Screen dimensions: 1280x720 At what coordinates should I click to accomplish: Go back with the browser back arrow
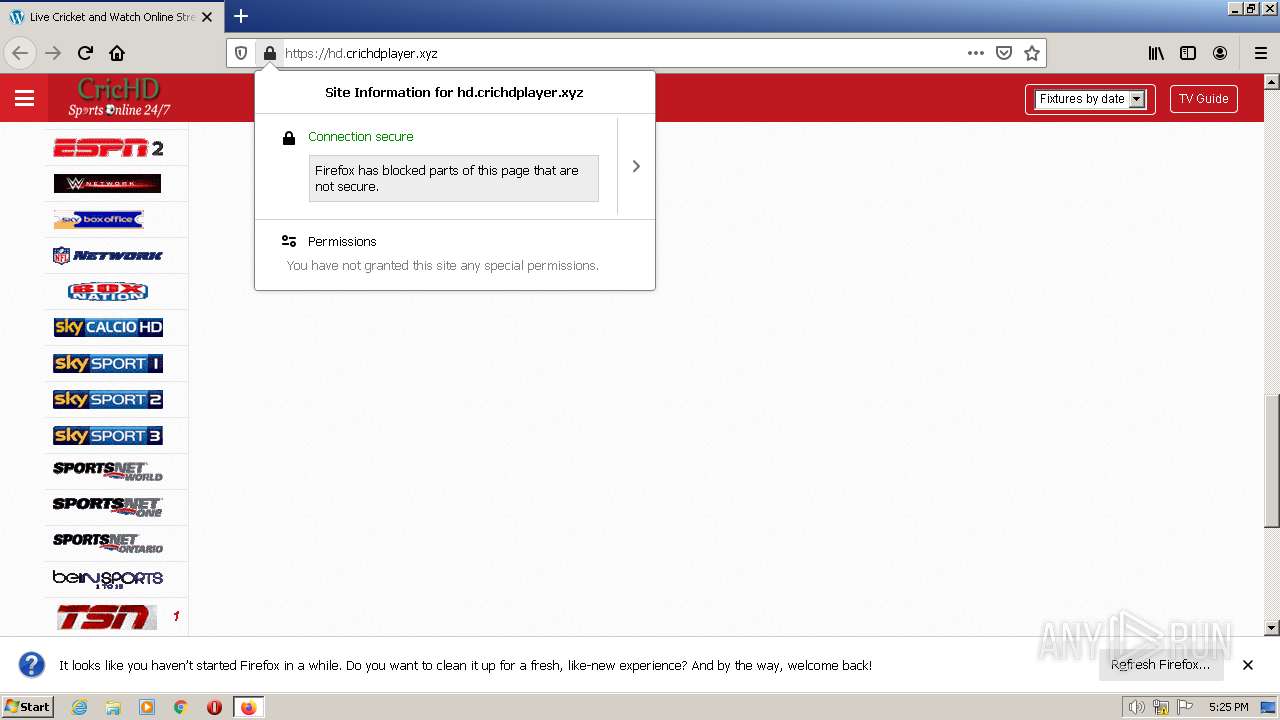coord(20,53)
